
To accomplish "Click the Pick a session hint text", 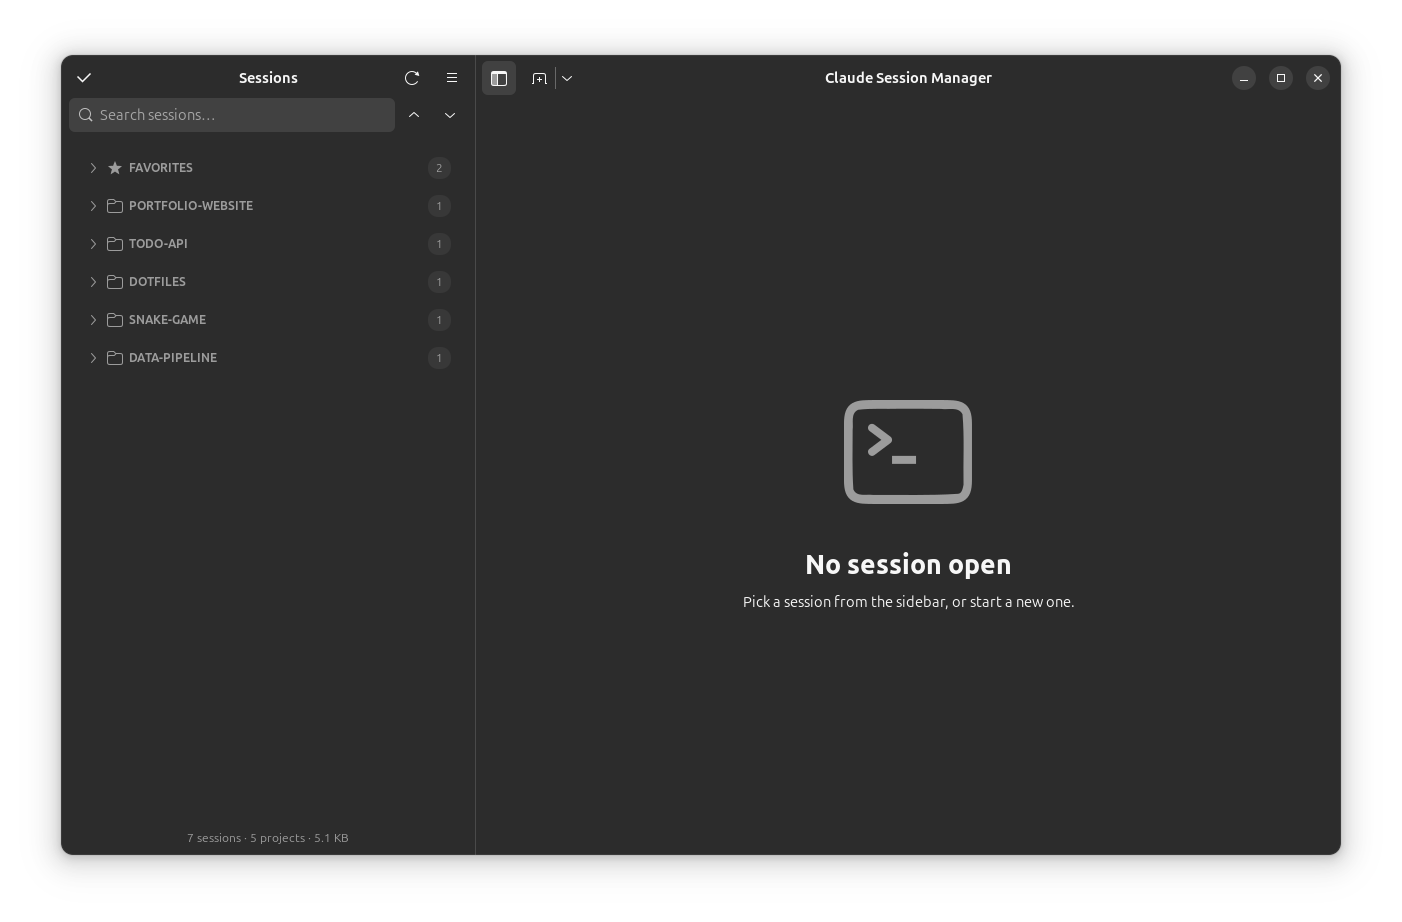I will point(908,602).
